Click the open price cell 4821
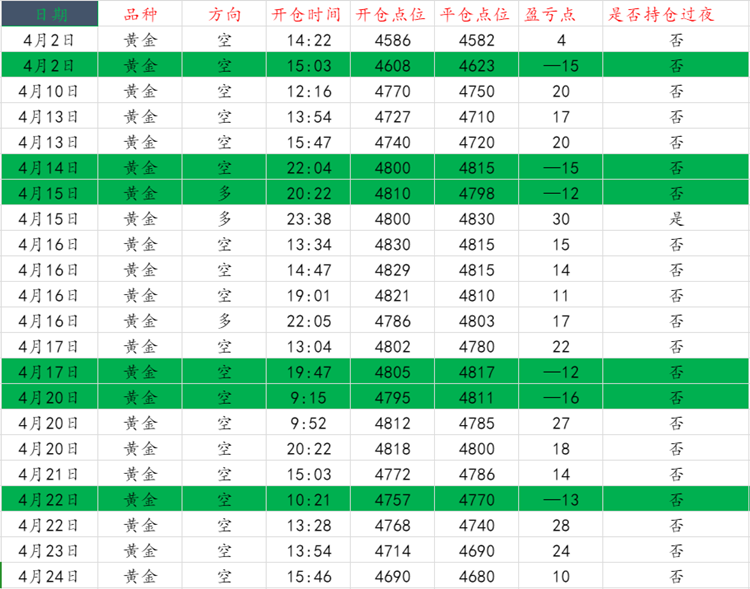Screen dimensions: 750x589 tap(393, 295)
